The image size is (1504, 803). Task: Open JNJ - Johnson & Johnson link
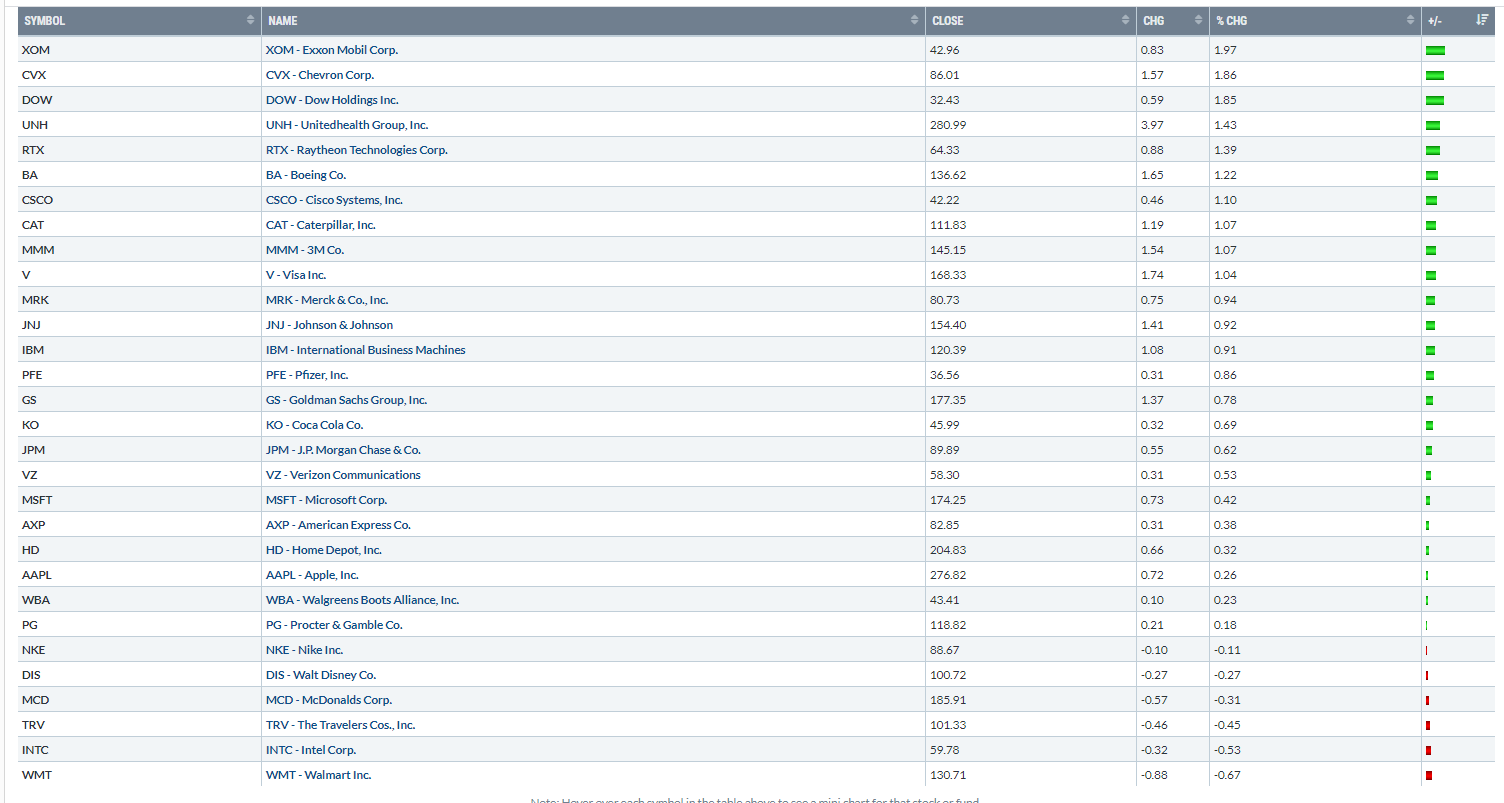330,325
